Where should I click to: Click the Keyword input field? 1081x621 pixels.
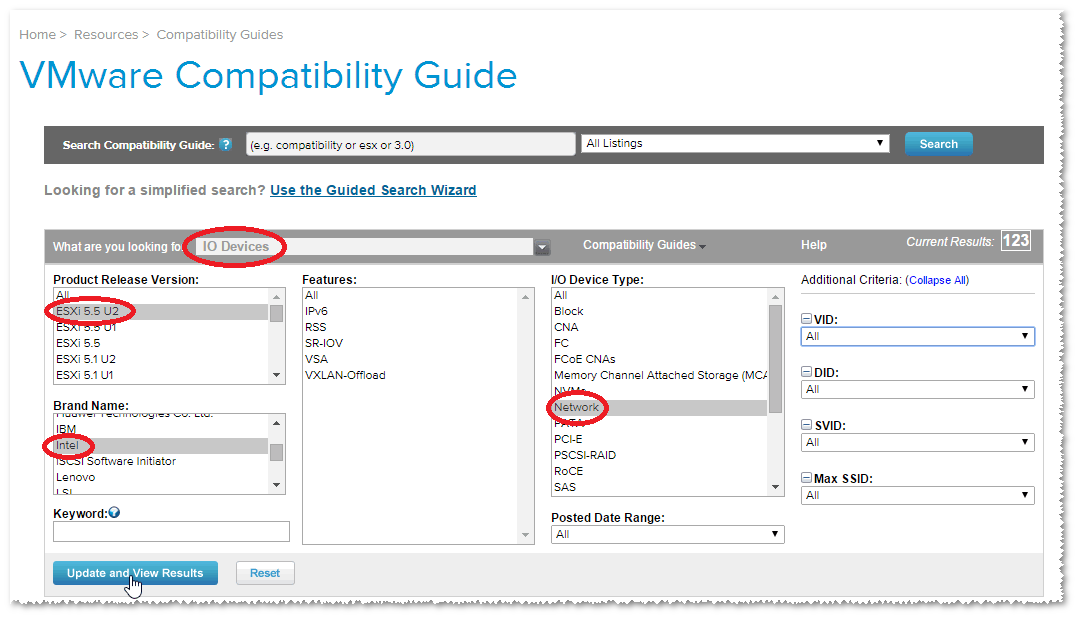(171, 531)
